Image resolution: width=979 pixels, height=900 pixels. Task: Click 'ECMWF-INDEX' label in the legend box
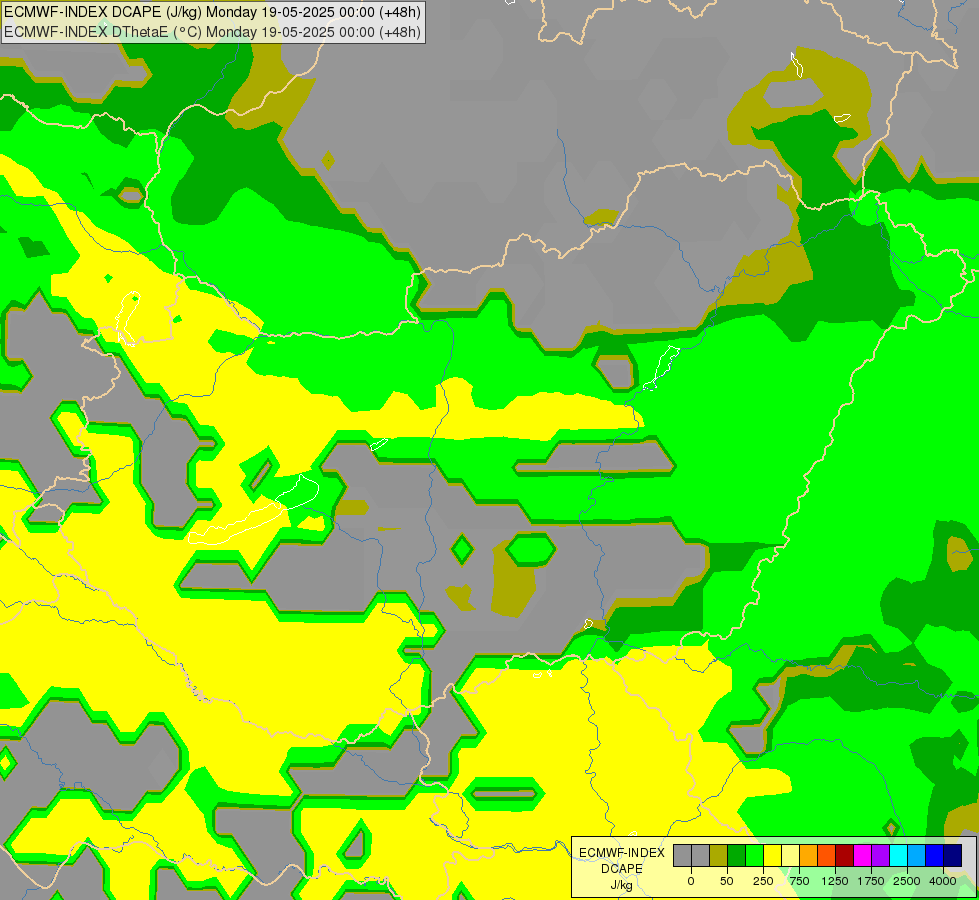point(622,853)
